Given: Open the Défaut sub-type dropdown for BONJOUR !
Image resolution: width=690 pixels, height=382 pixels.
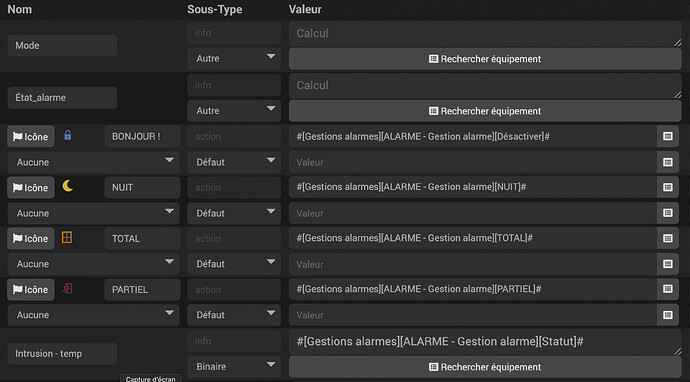Looking at the screenshot, I should click(x=234, y=162).
